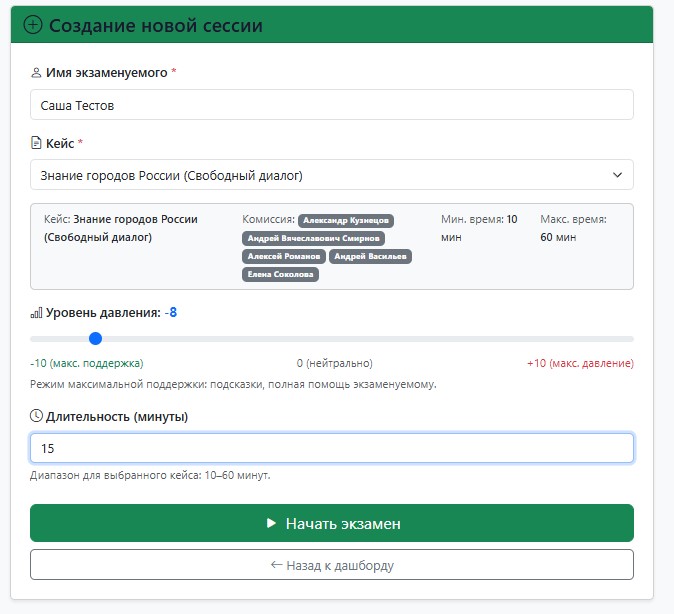The image size is (674, 614).
Task: Click the Елена Соколова badge
Action: point(280,274)
